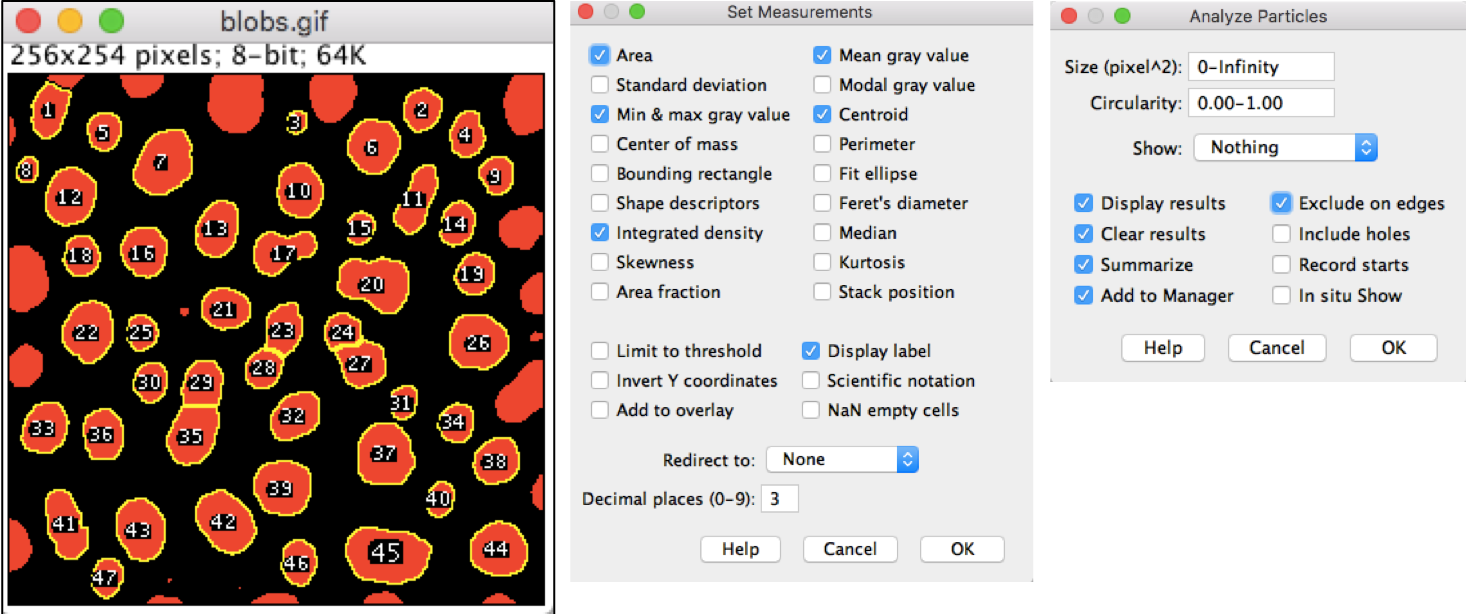The height and width of the screenshot is (614, 1466).
Task: Click Help in Set Measurements dialog
Action: [741, 549]
